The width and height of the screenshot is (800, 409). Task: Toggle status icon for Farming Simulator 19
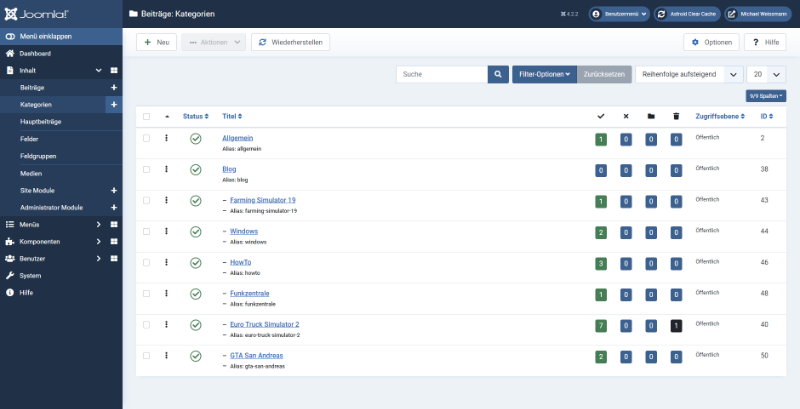(x=195, y=201)
